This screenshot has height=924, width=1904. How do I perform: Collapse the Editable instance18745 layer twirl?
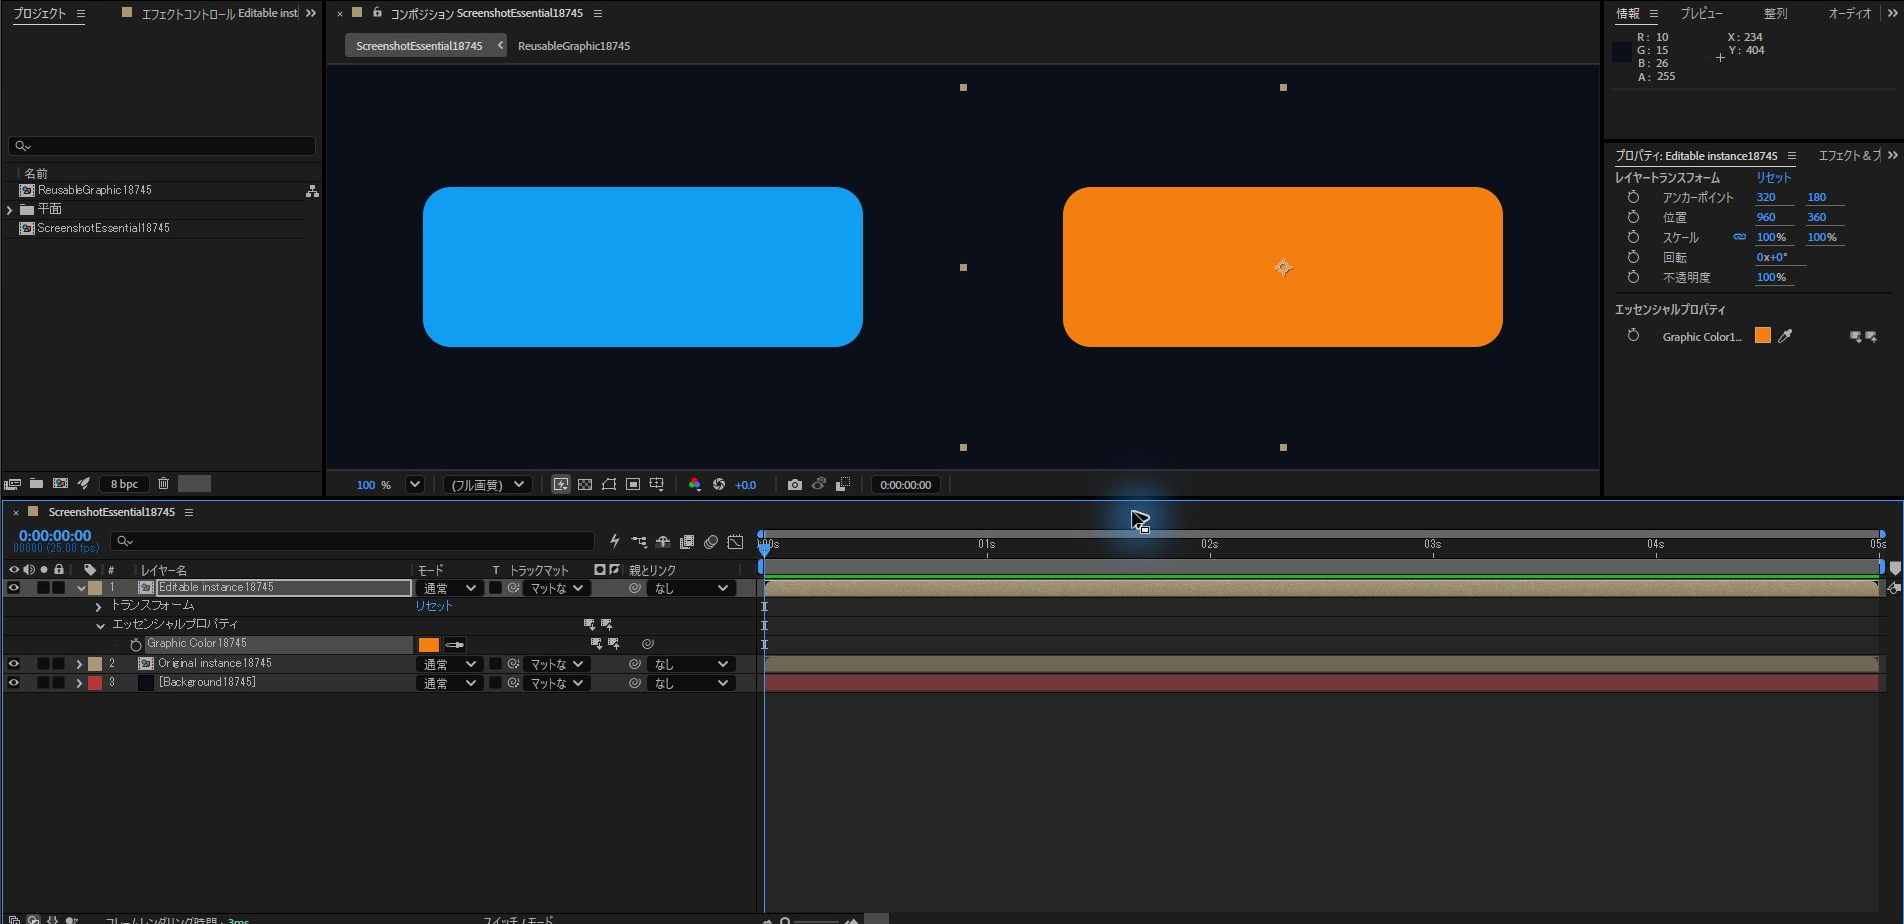pyautogui.click(x=81, y=588)
